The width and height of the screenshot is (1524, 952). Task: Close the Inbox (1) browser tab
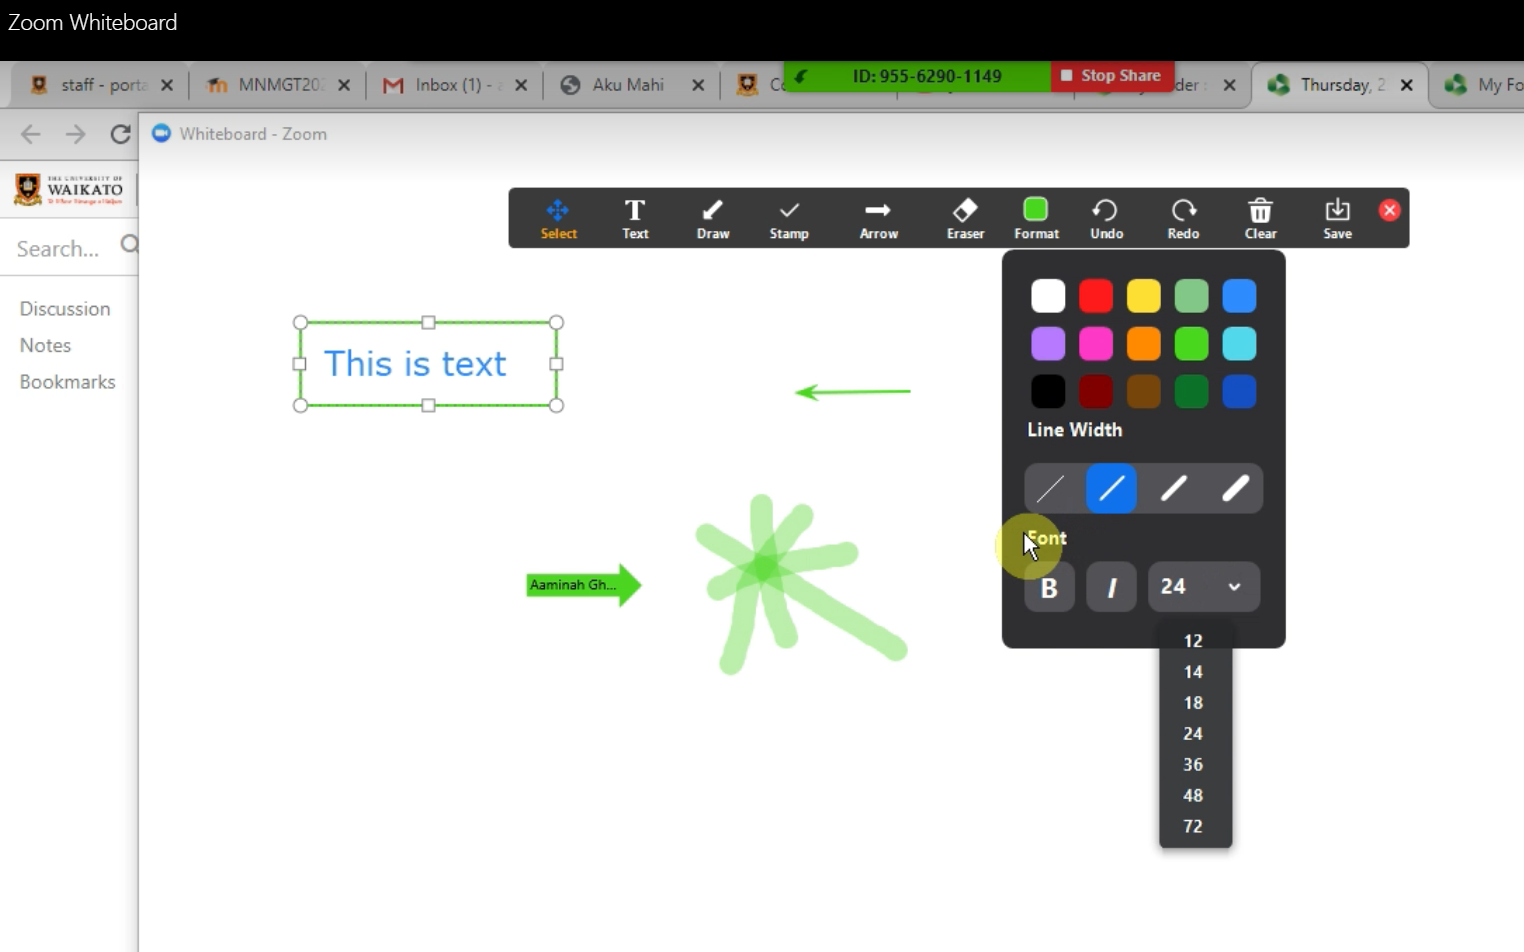click(521, 85)
